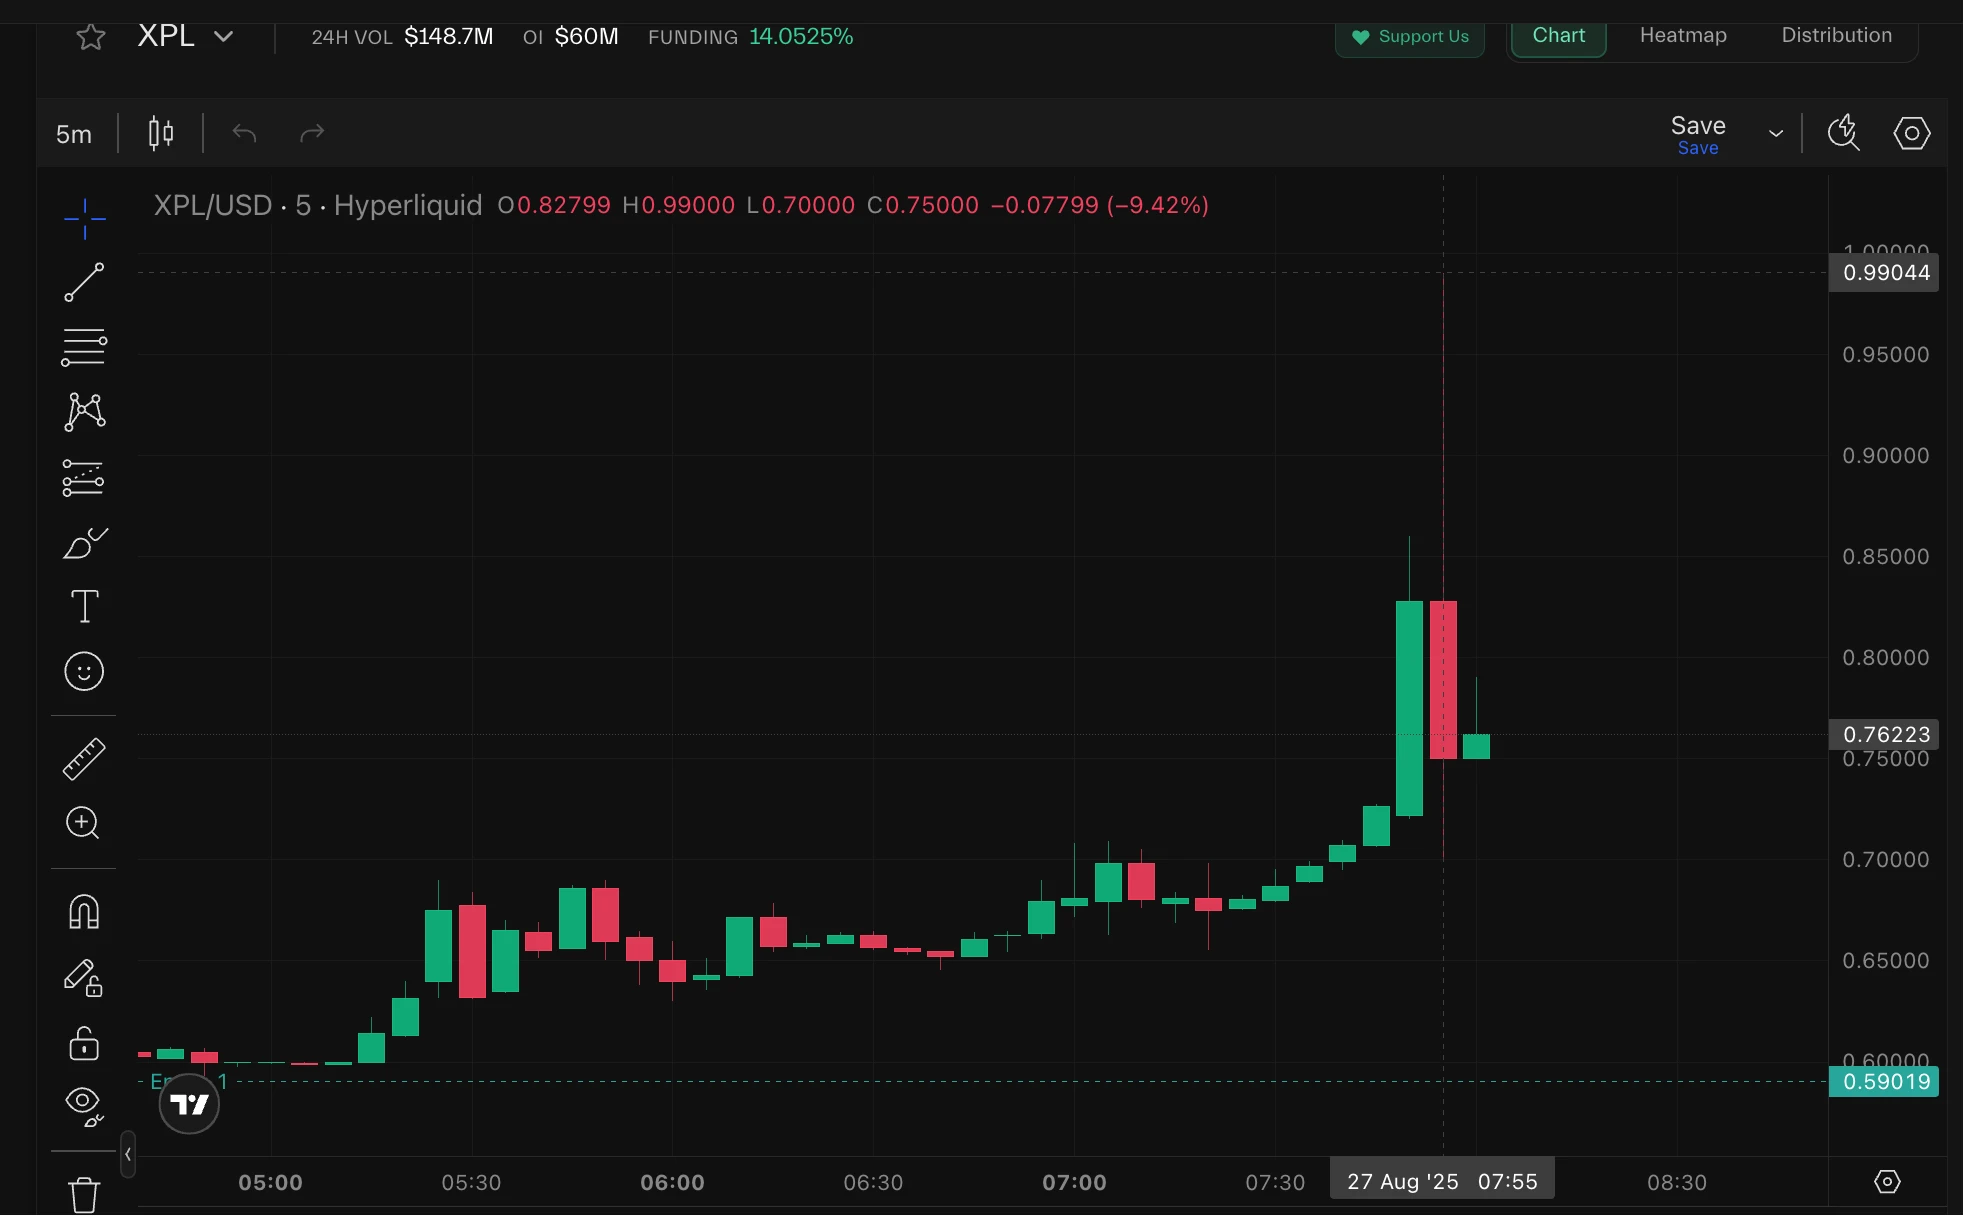Open the 5m timeframe selector

[74, 133]
